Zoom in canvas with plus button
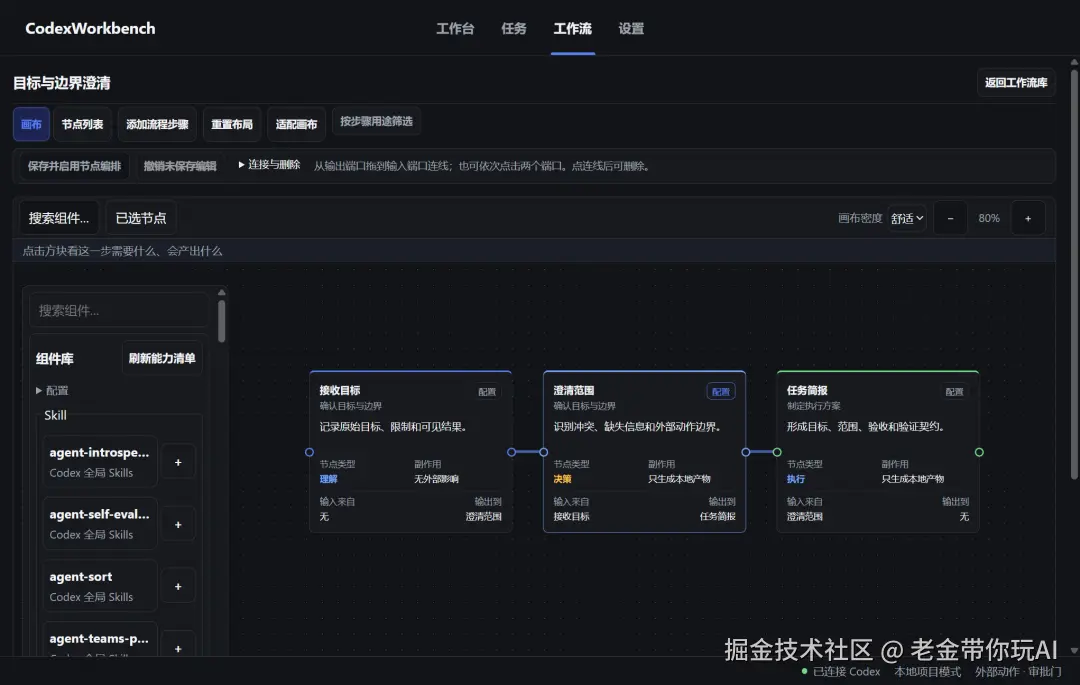 click(x=1028, y=218)
